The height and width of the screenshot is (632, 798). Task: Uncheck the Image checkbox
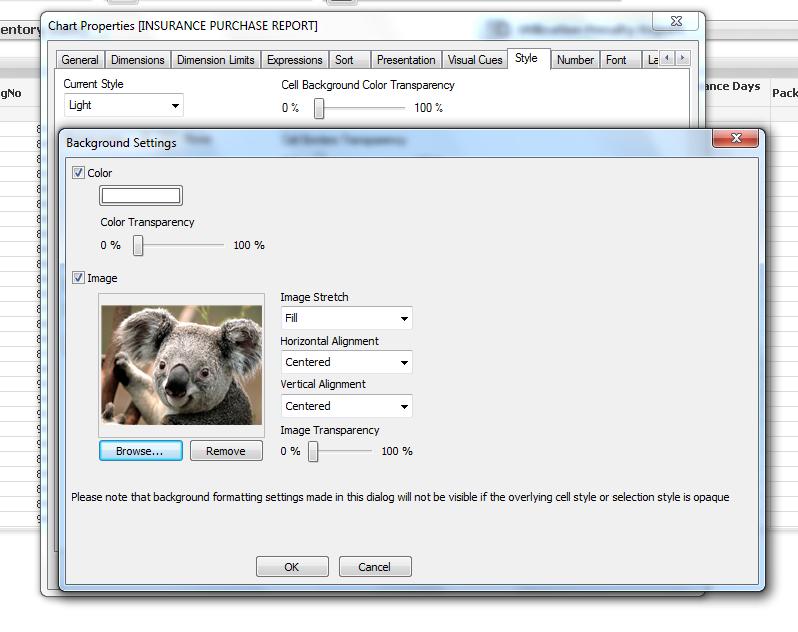click(x=78, y=278)
